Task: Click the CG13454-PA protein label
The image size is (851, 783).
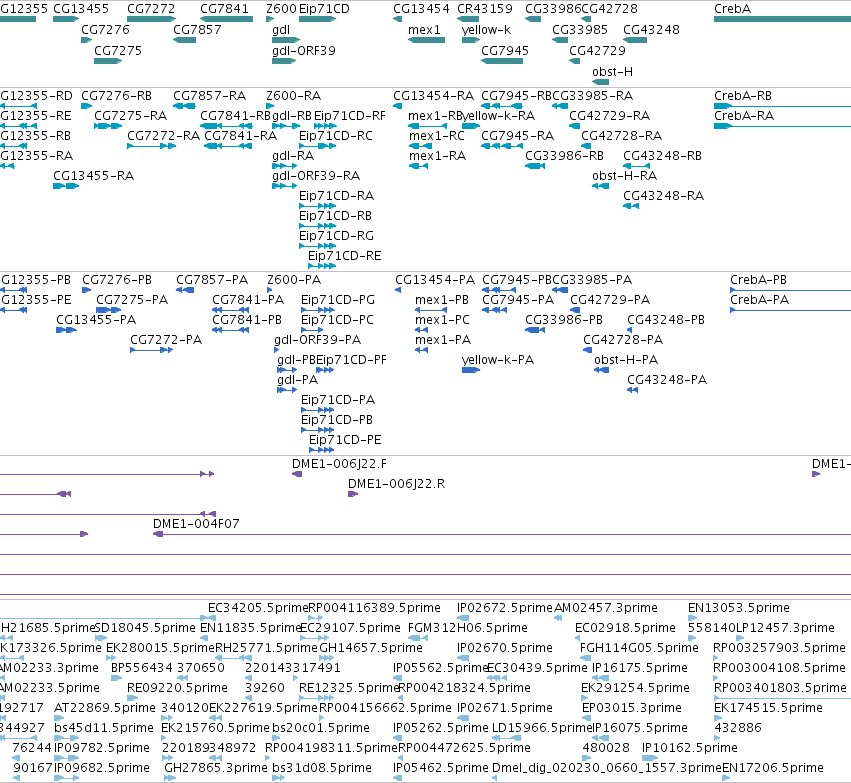Action: 435,279
